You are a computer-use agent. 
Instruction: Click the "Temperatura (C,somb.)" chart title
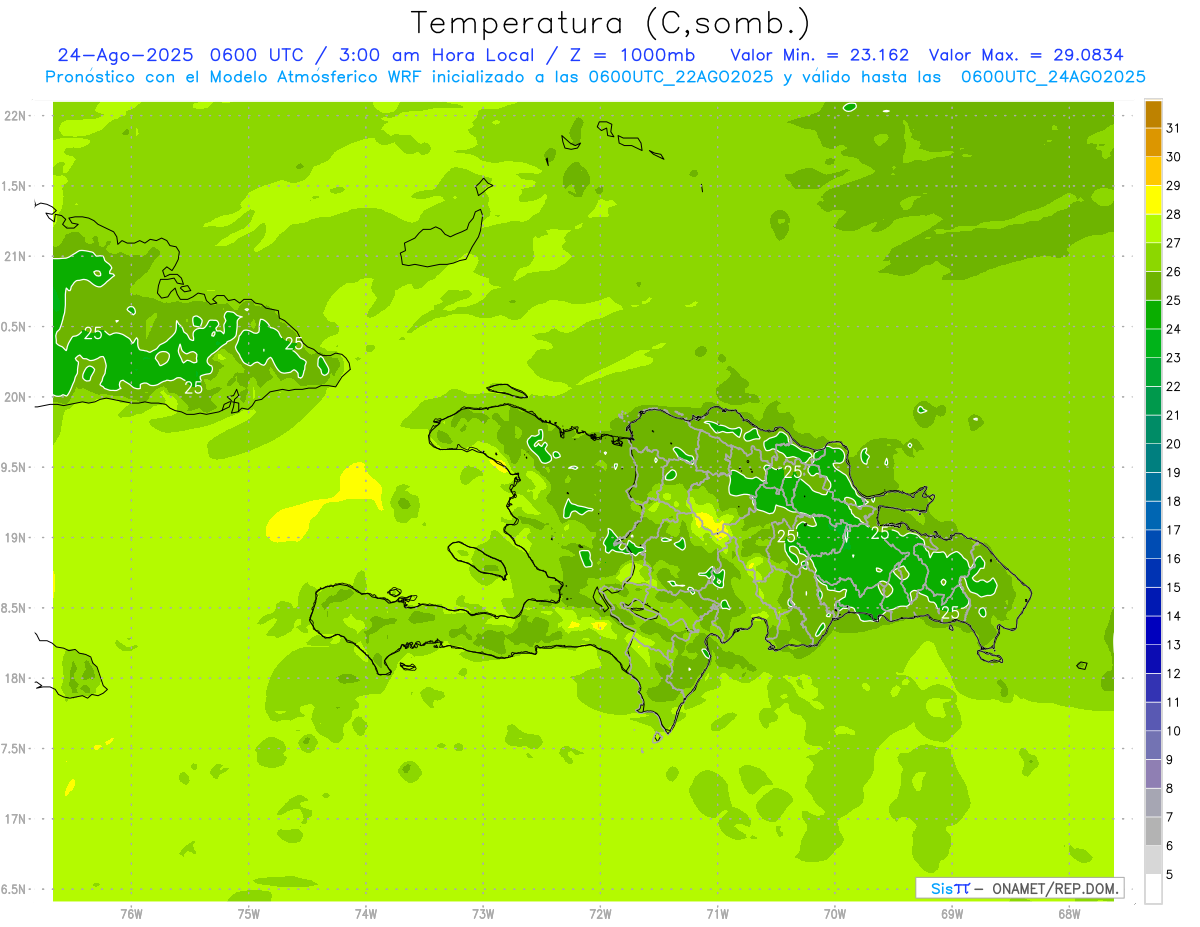611,23
